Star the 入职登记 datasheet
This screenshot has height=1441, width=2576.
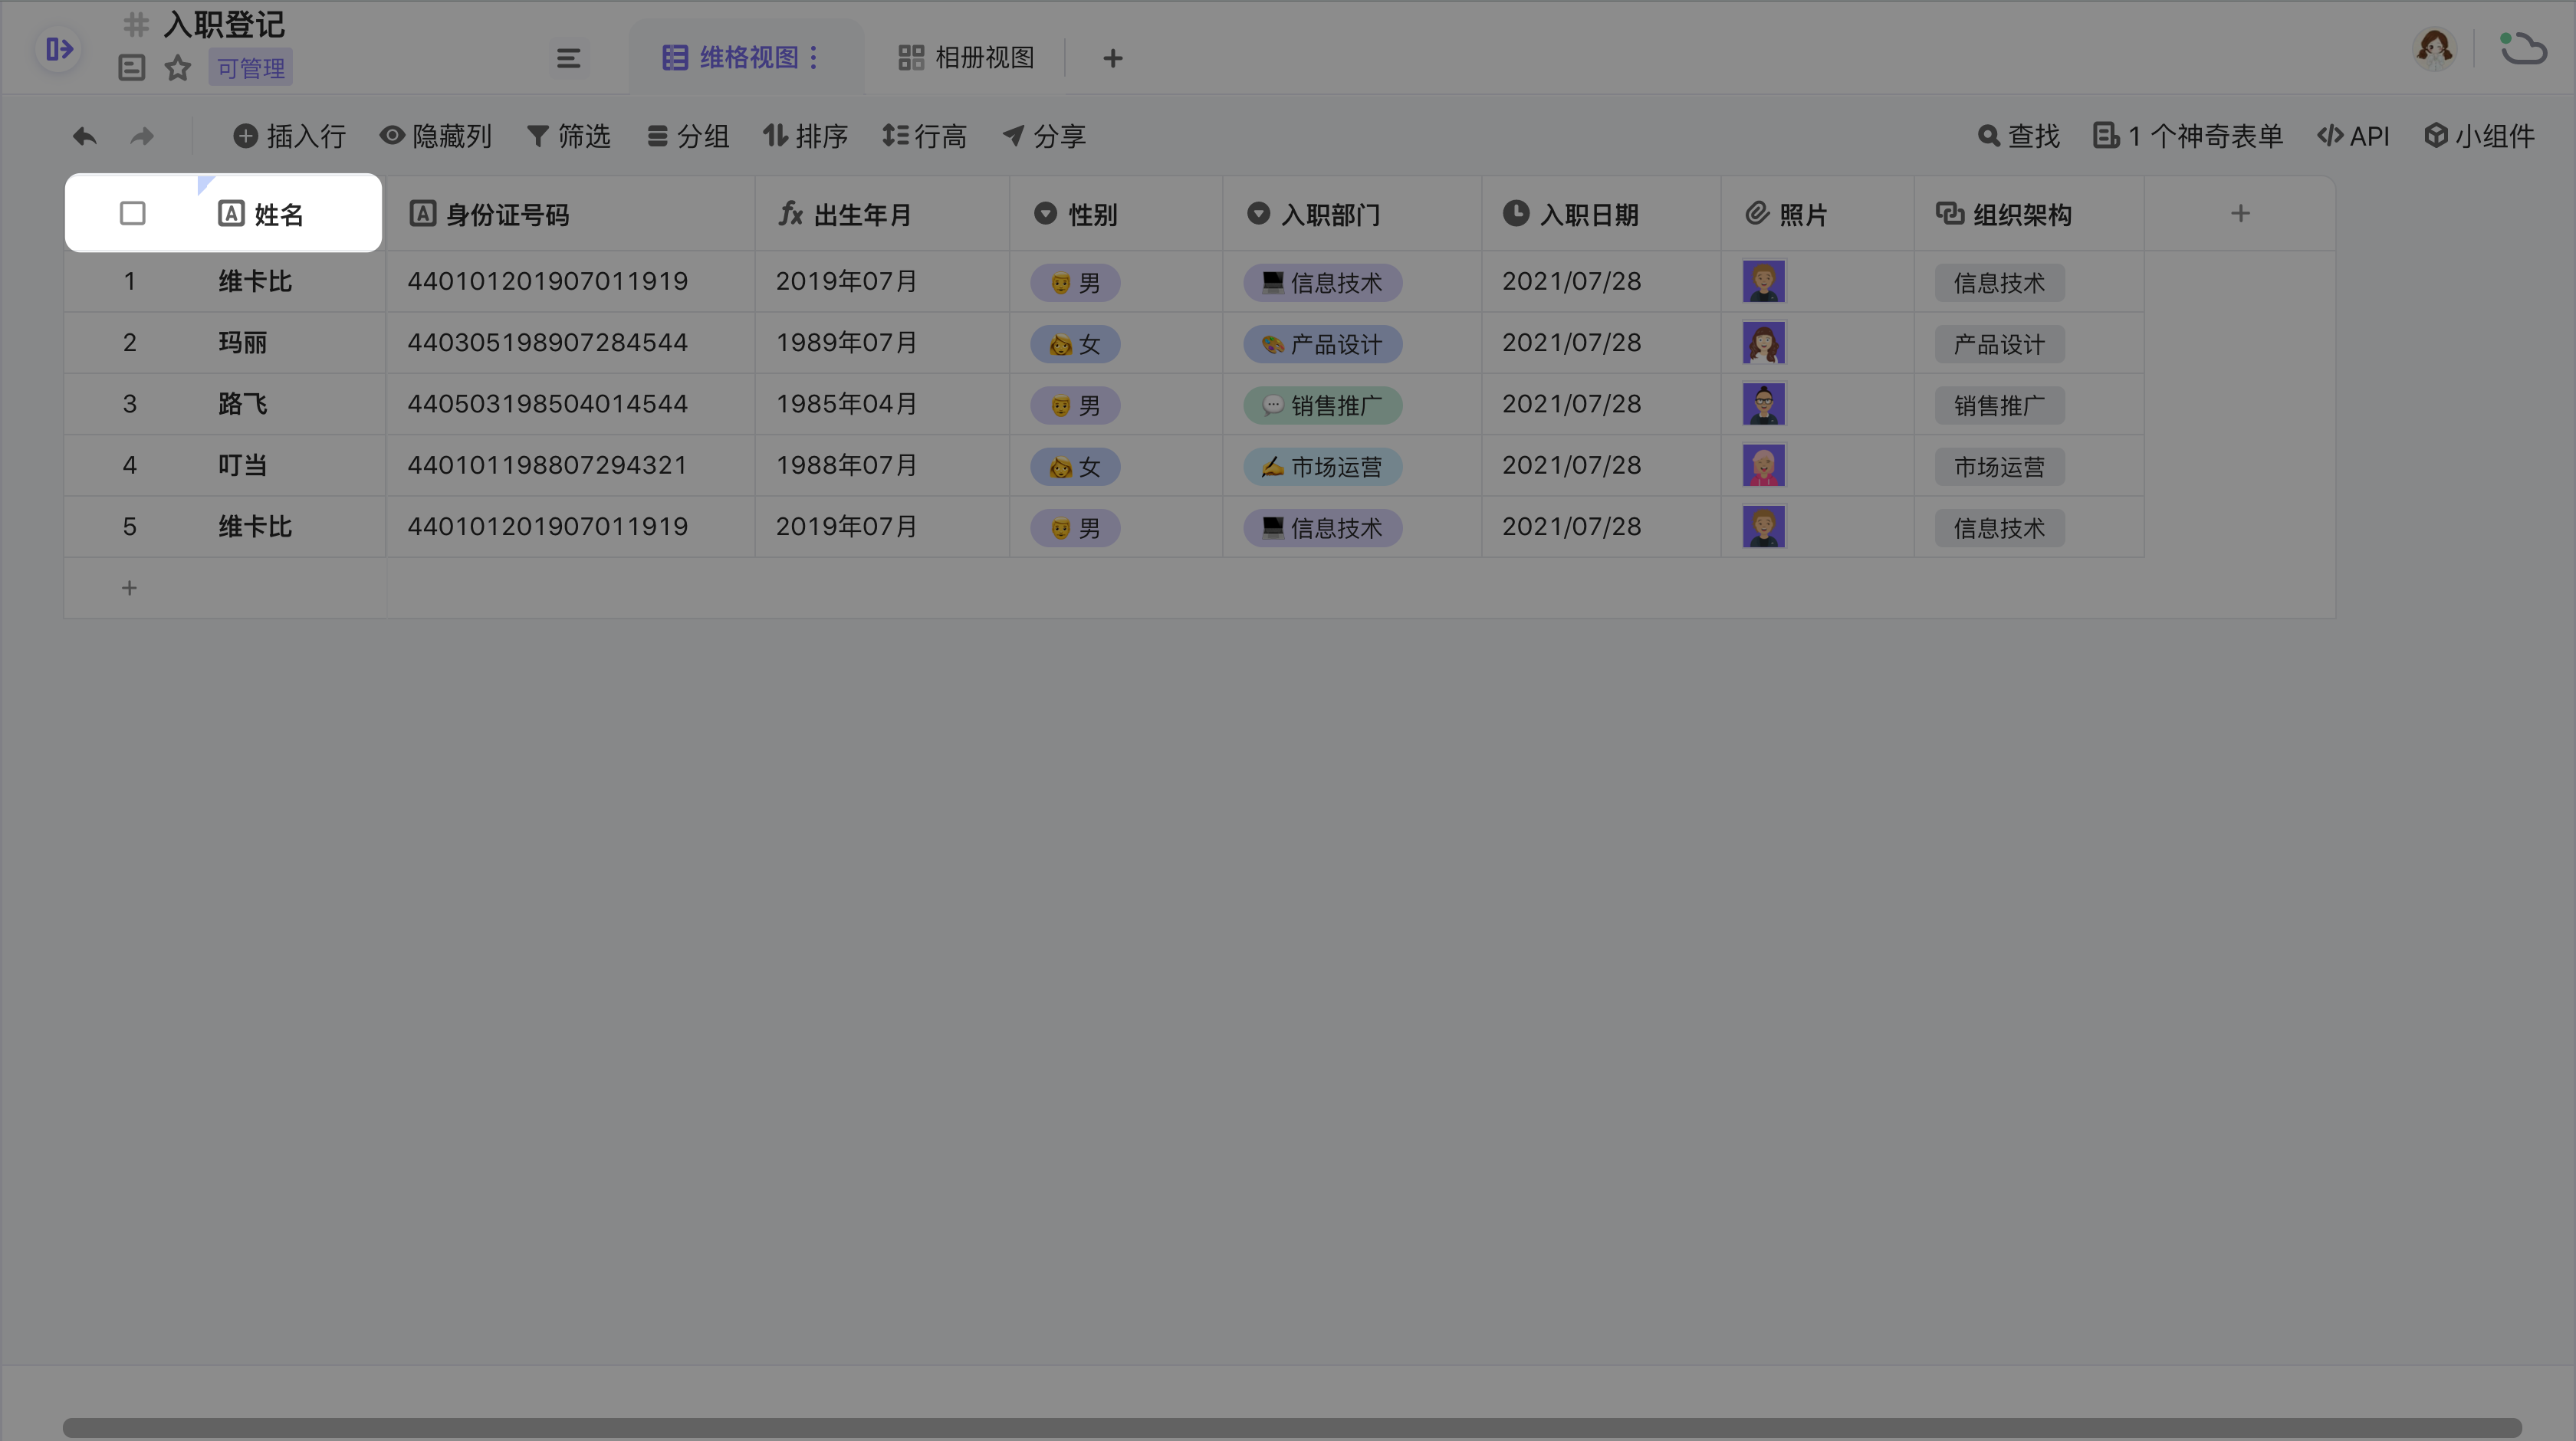pos(178,67)
